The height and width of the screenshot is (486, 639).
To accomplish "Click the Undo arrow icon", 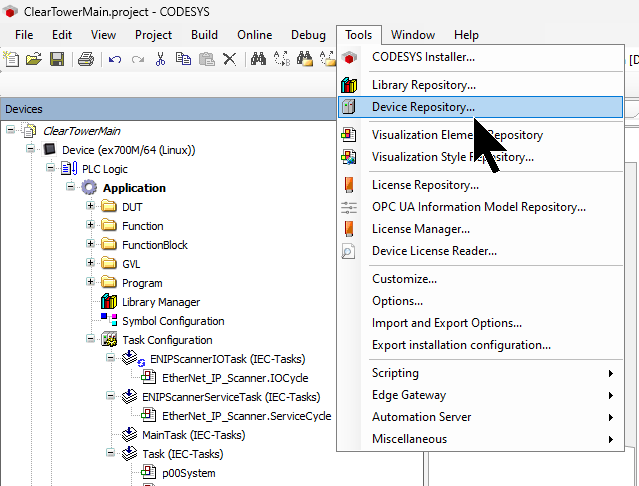I will 114,59.
